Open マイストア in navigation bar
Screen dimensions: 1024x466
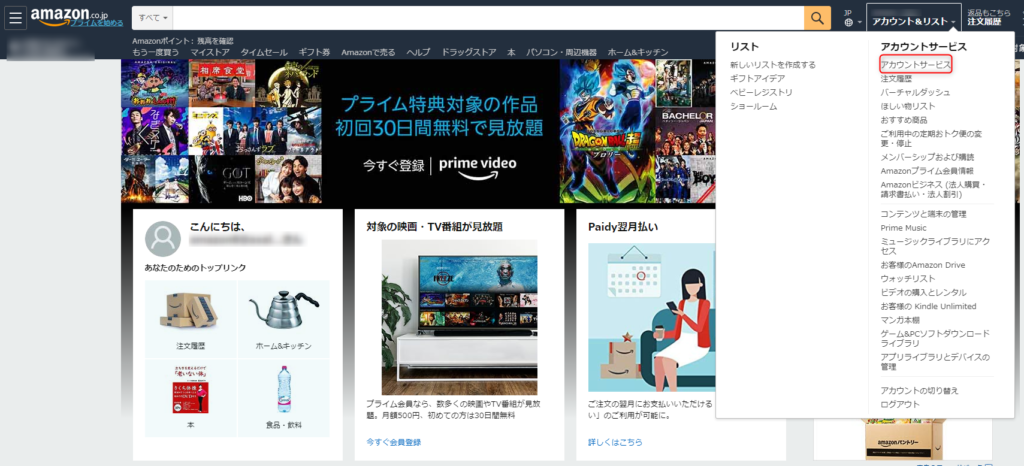tap(210, 52)
